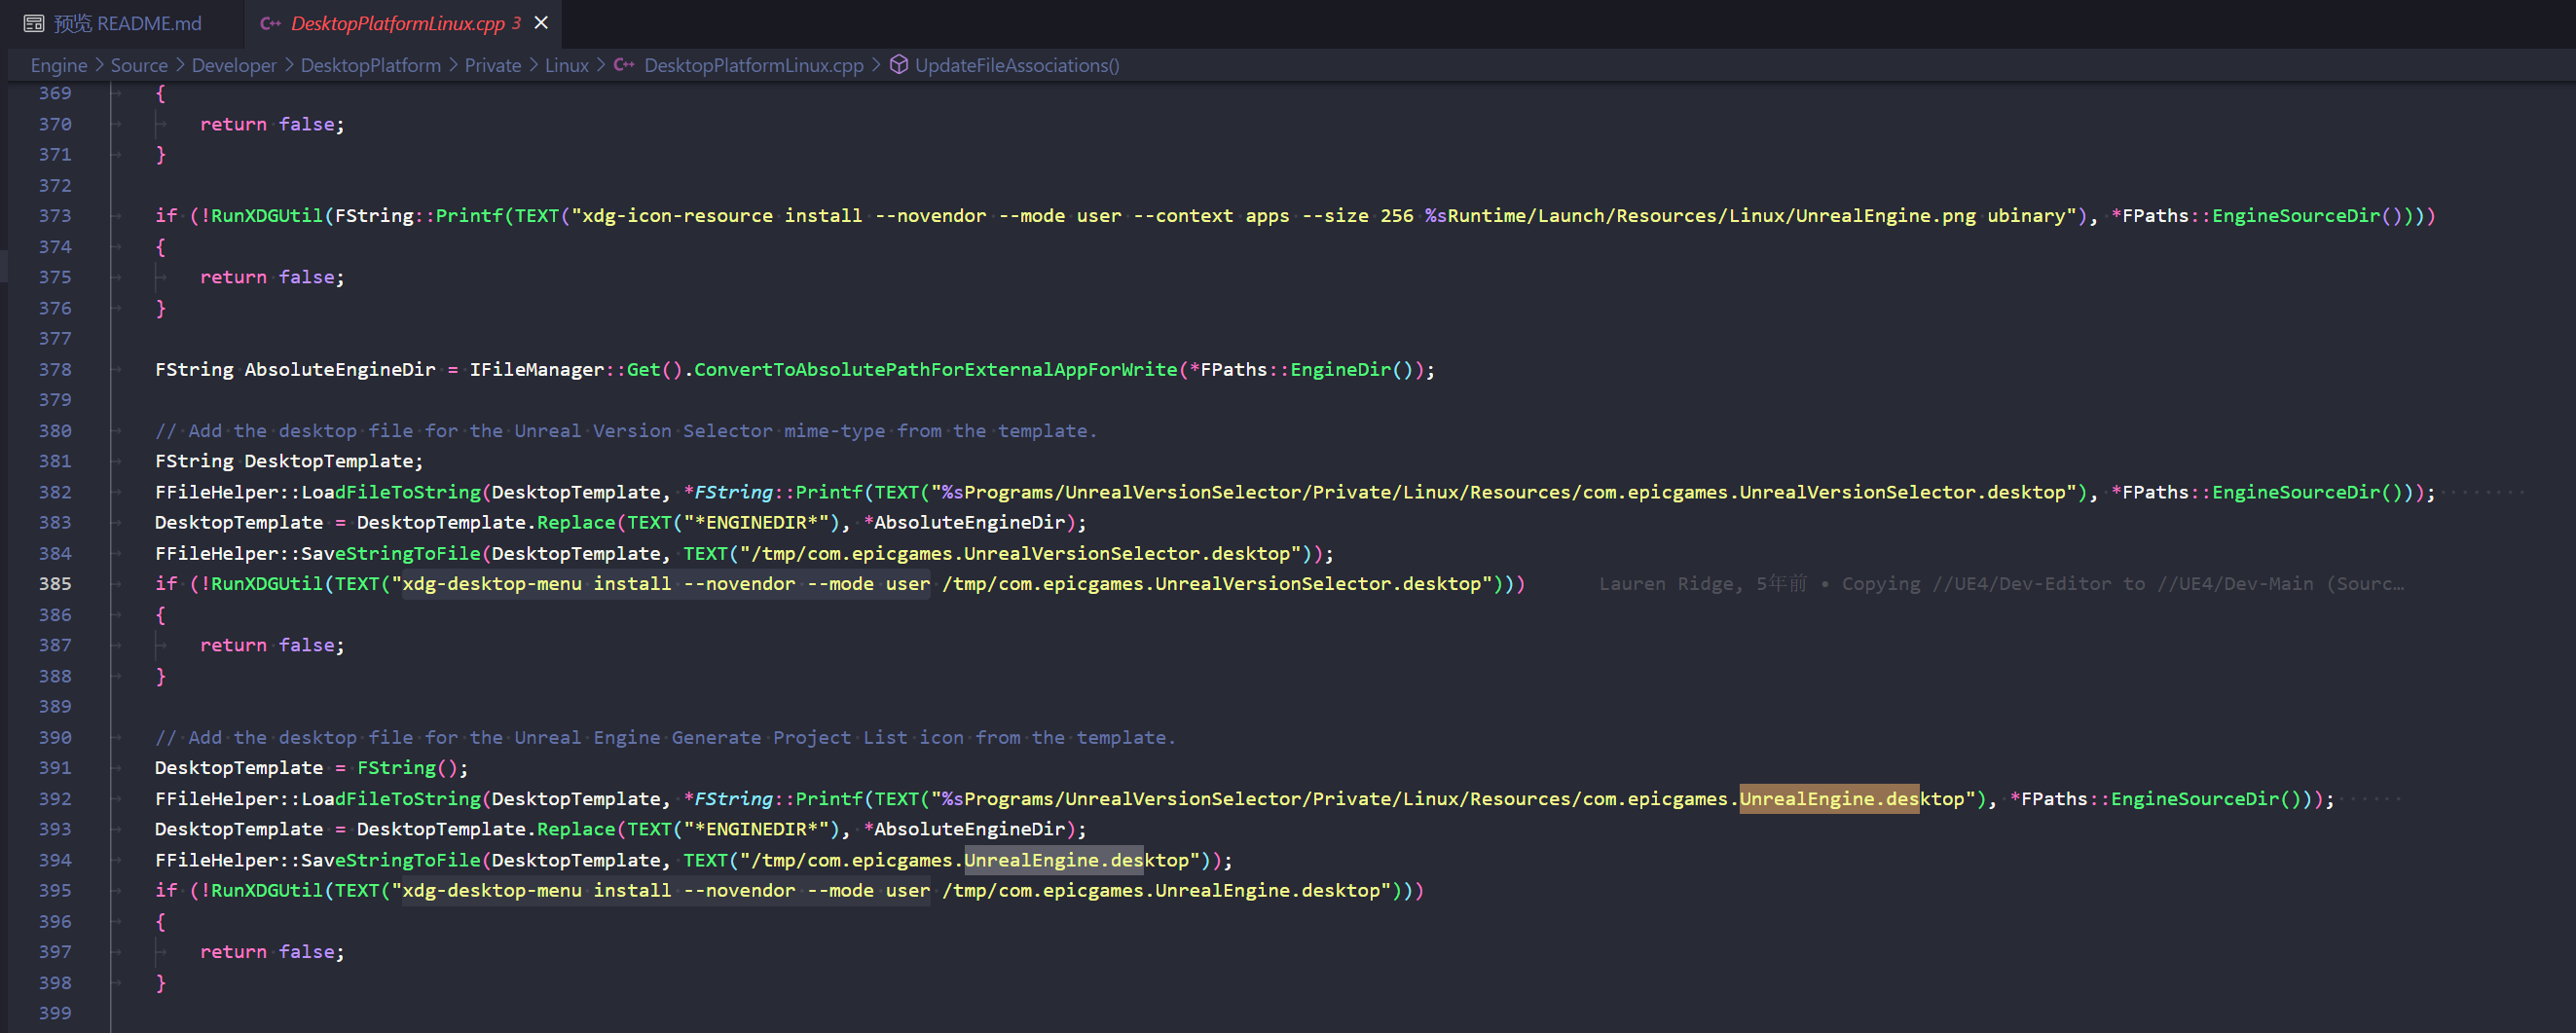This screenshot has height=1033, width=2576.
Task: Click 'return false;' on line 951 area line 397
Action: [272, 951]
